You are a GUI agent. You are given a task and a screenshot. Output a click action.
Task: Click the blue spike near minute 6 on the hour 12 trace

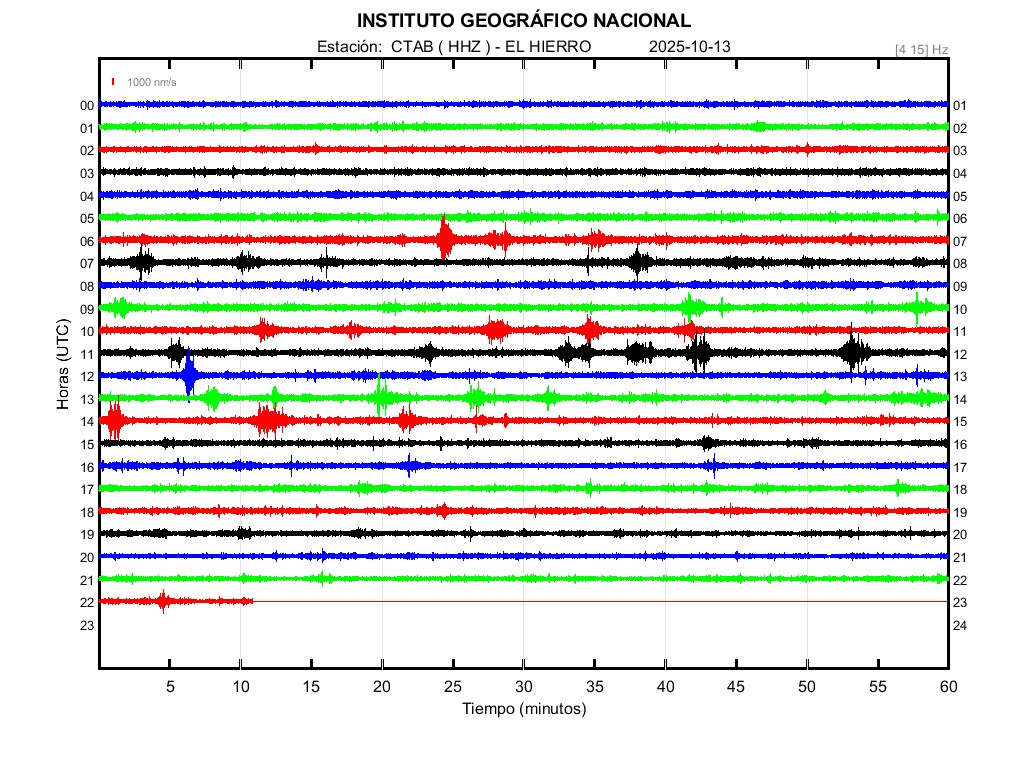(x=189, y=376)
